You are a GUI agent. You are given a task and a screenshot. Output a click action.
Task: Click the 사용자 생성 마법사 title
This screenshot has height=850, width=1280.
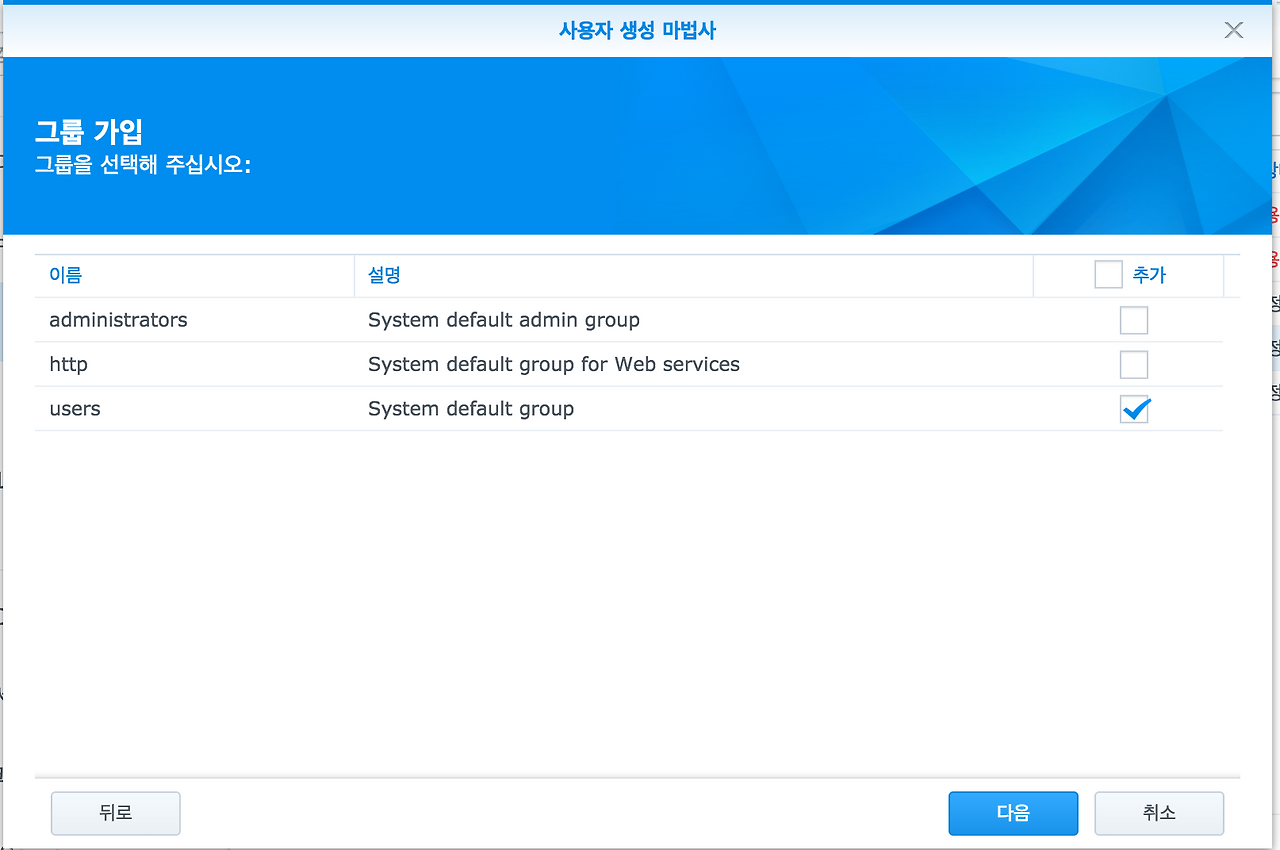[x=639, y=30]
